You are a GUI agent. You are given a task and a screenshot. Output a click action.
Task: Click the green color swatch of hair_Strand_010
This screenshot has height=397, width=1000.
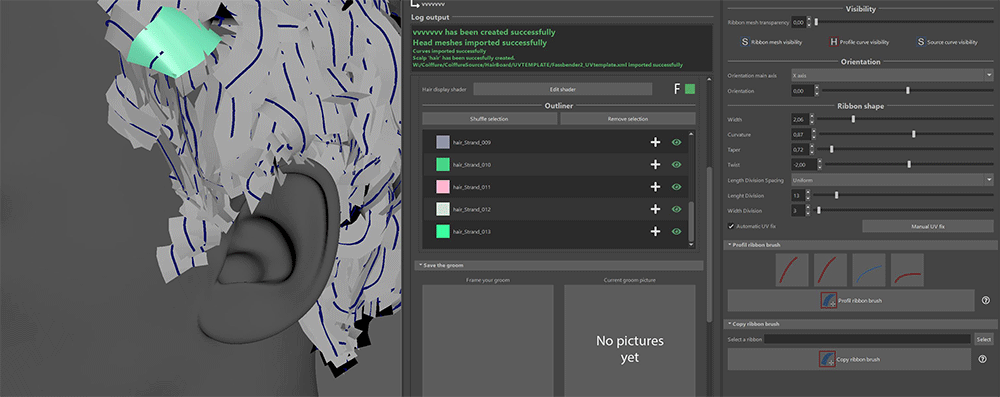[443, 165]
